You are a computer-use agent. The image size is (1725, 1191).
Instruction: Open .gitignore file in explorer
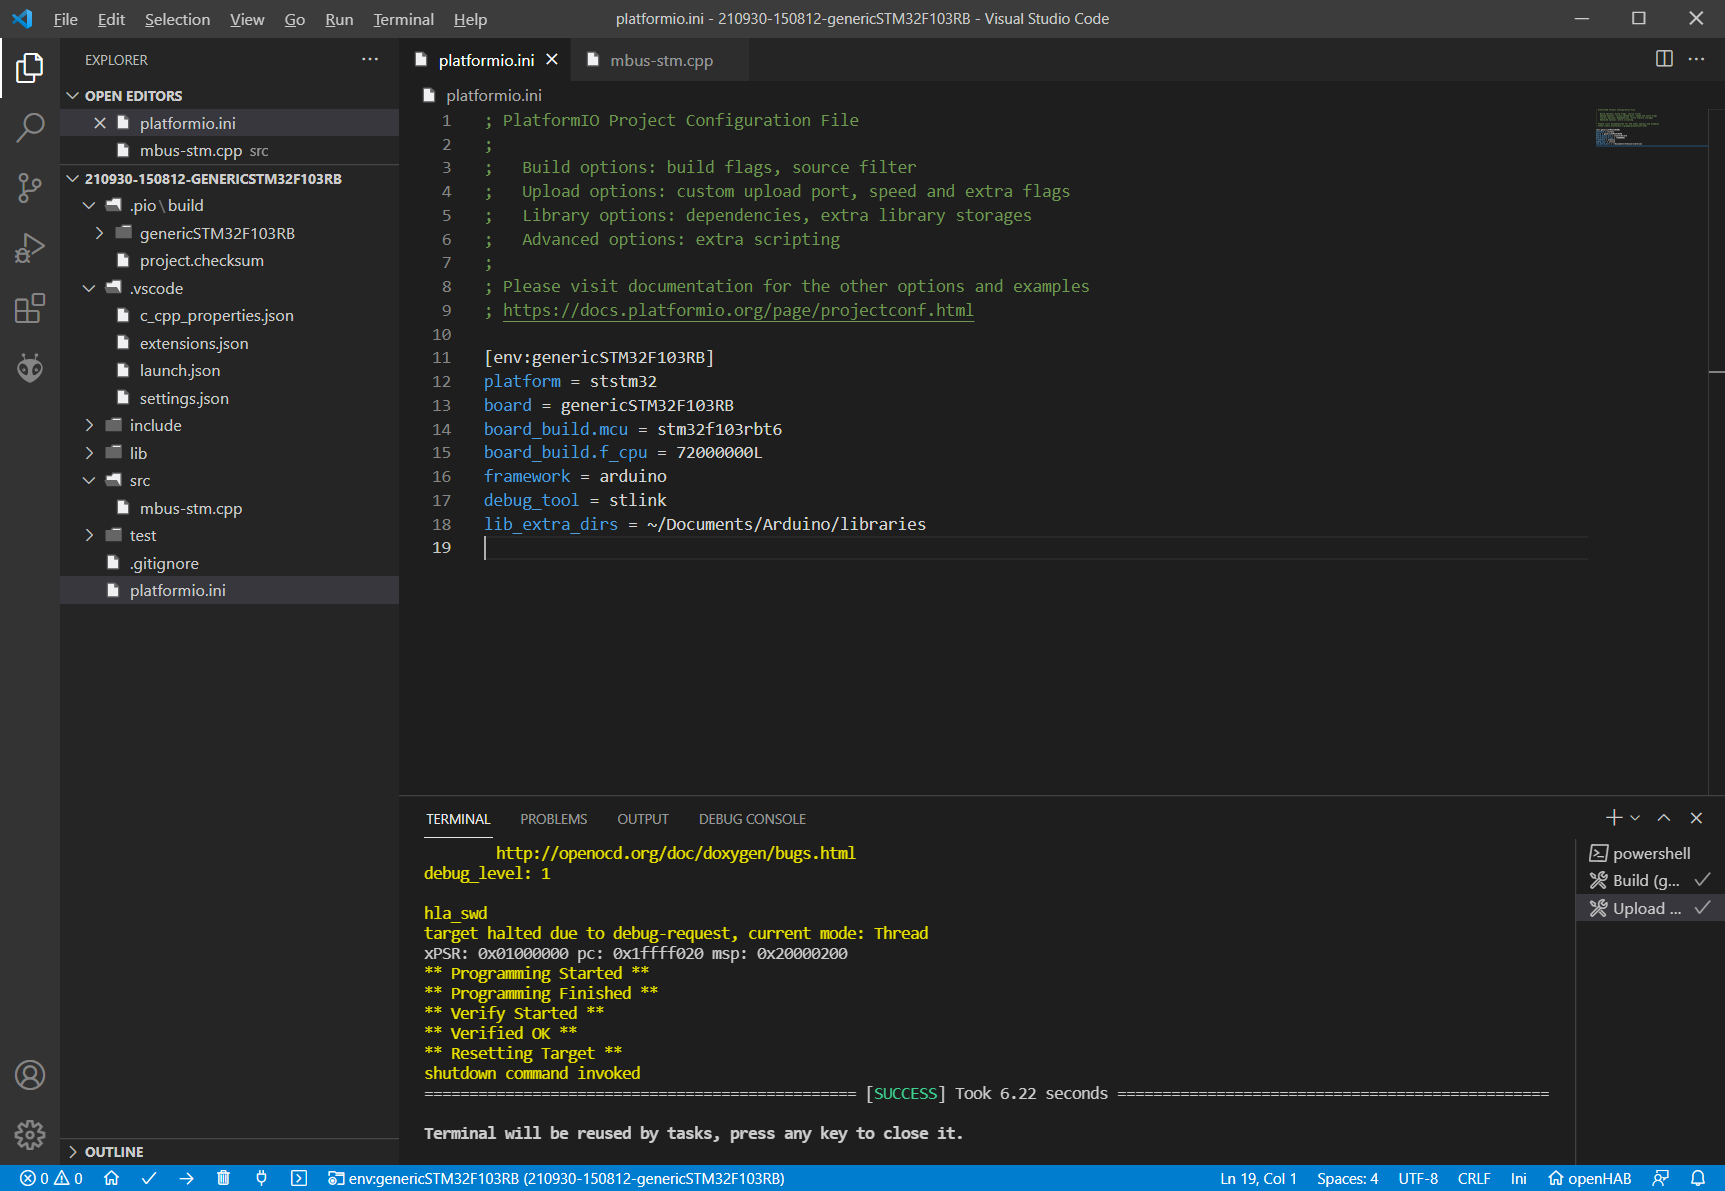coord(230,563)
